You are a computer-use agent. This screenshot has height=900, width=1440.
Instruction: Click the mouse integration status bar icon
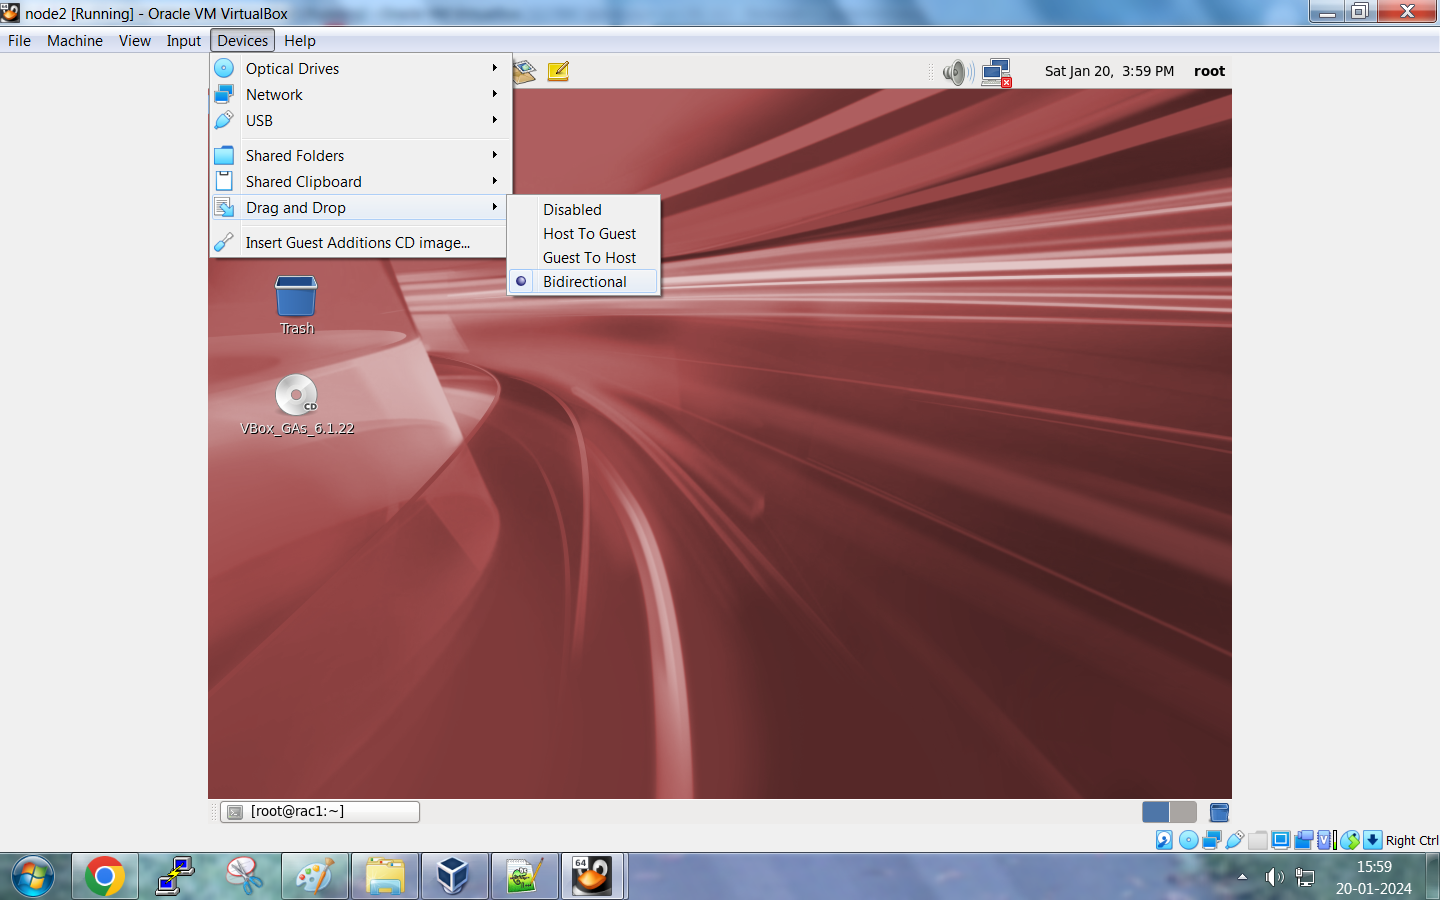pyautogui.click(x=1350, y=840)
